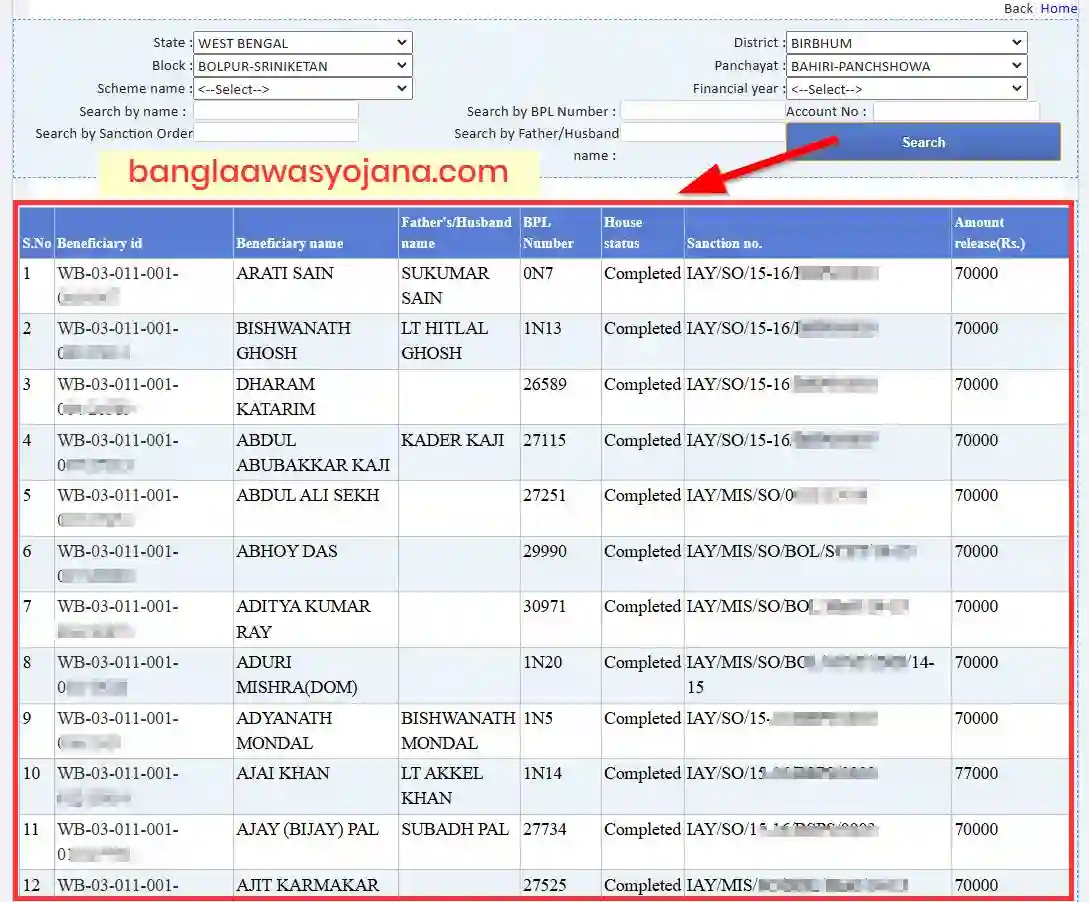Select beneficiary name ADURI MISHRA(DOM)
Screen dimensions: 1089x902
point(297,674)
